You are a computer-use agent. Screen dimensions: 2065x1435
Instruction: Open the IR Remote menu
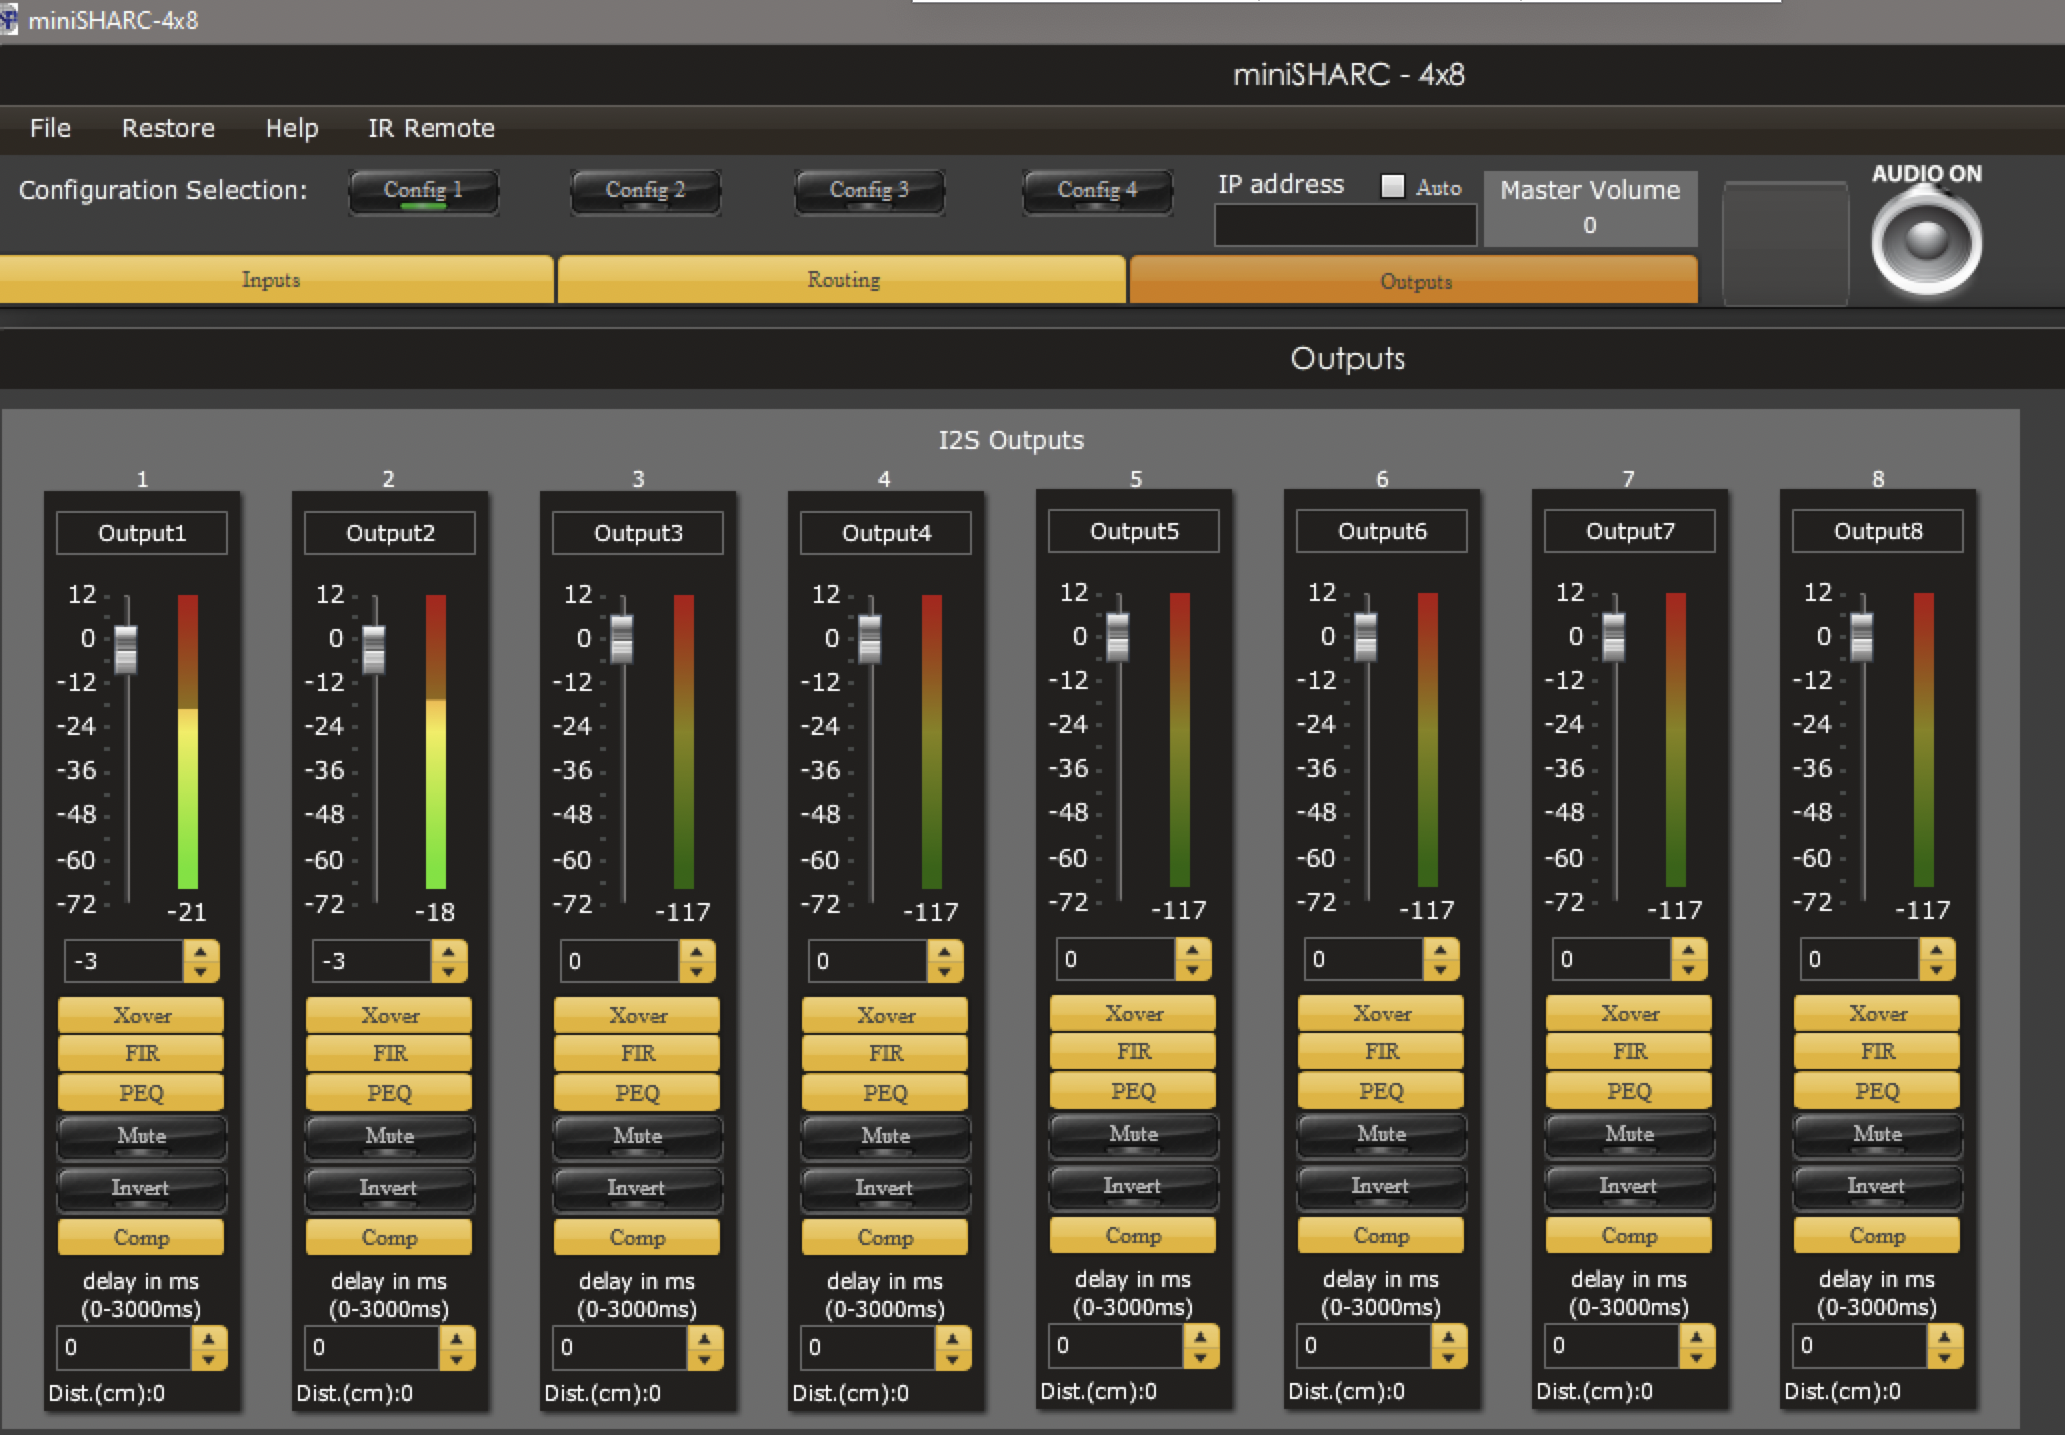pyautogui.click(x=431, y=128)
